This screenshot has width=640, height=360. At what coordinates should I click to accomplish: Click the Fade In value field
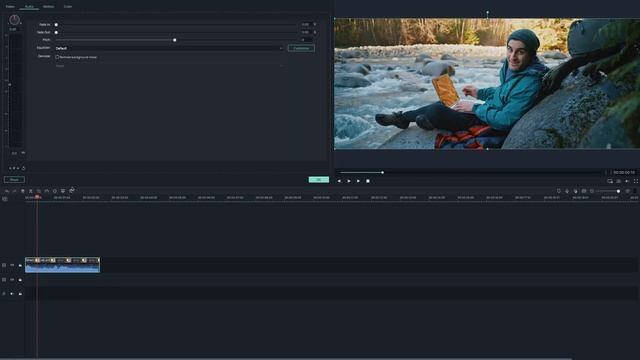306,24
